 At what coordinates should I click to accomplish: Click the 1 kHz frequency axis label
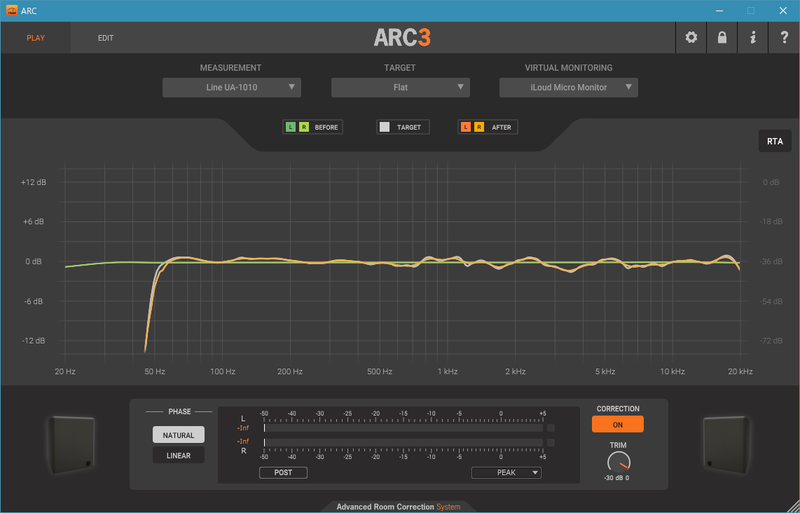click(447, 372)
